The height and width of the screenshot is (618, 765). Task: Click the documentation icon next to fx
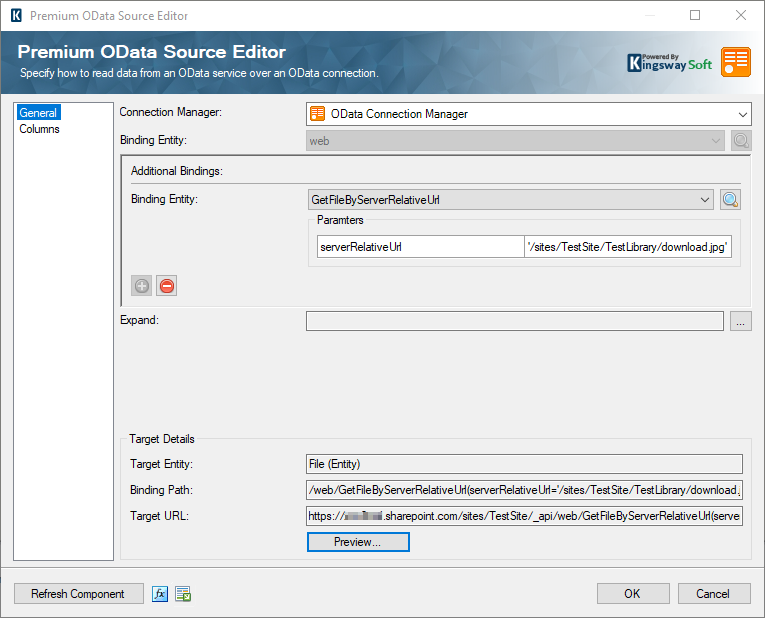[x=182, y=594]
